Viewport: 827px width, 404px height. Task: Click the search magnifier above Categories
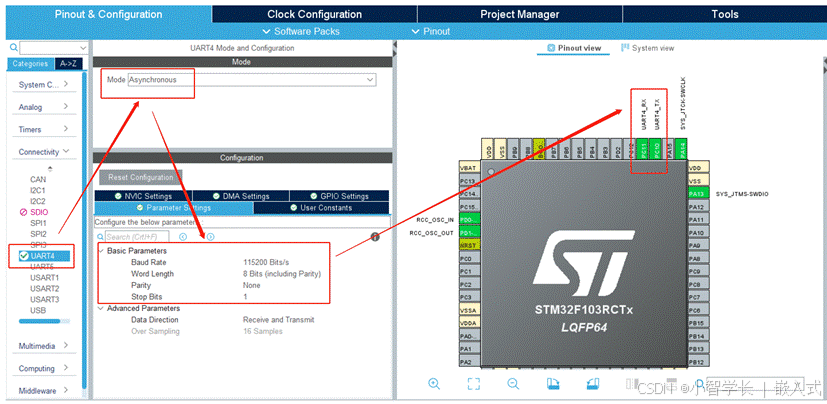coord(14,47)
